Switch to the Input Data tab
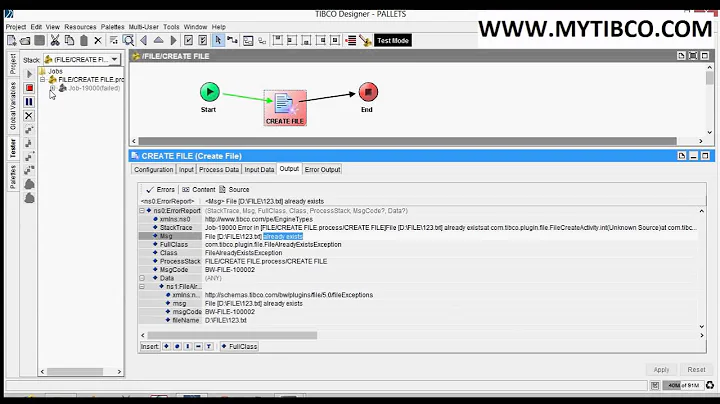This screenshot has height=404, width=720. (259, 169)
